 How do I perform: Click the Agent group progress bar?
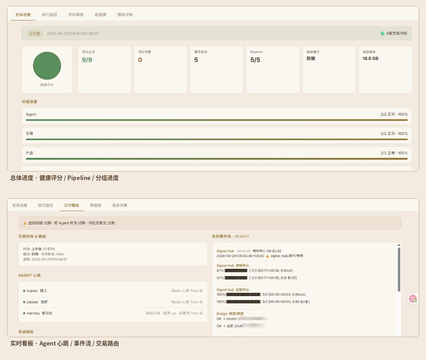click(x=217, y=120)
